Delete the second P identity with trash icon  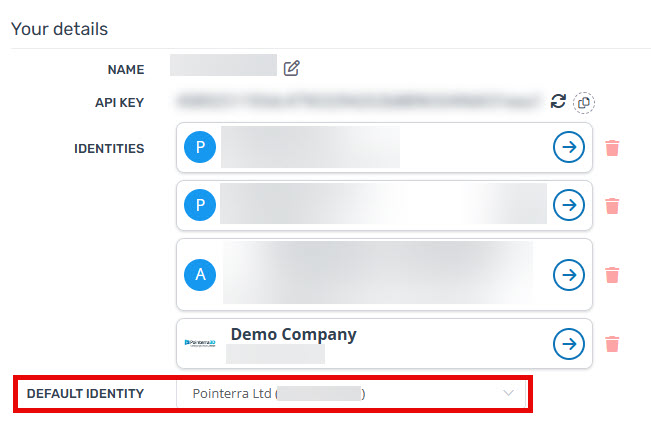pos(612,206)
